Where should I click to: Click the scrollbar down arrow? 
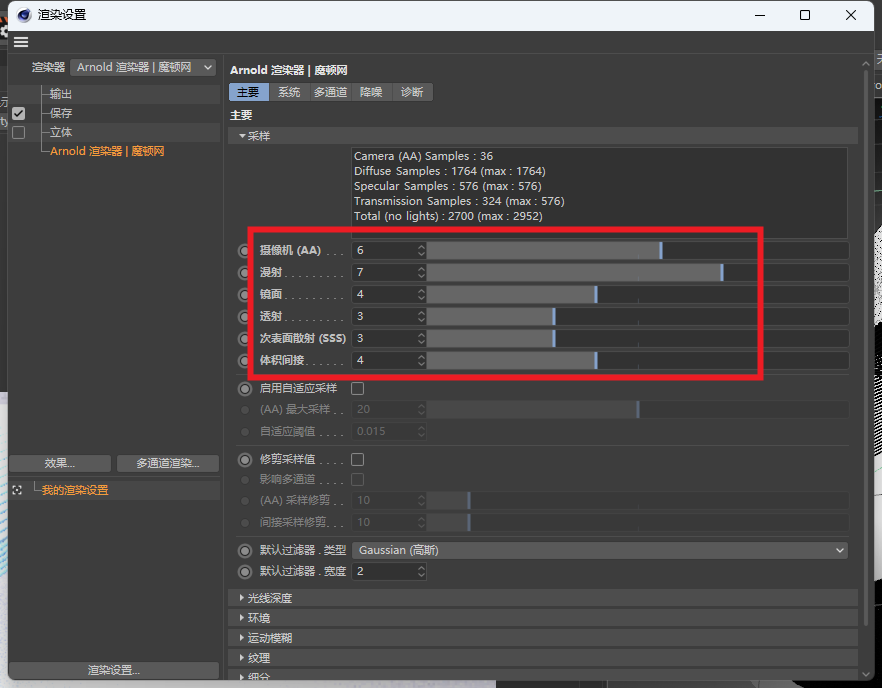[x=866, y=673]
